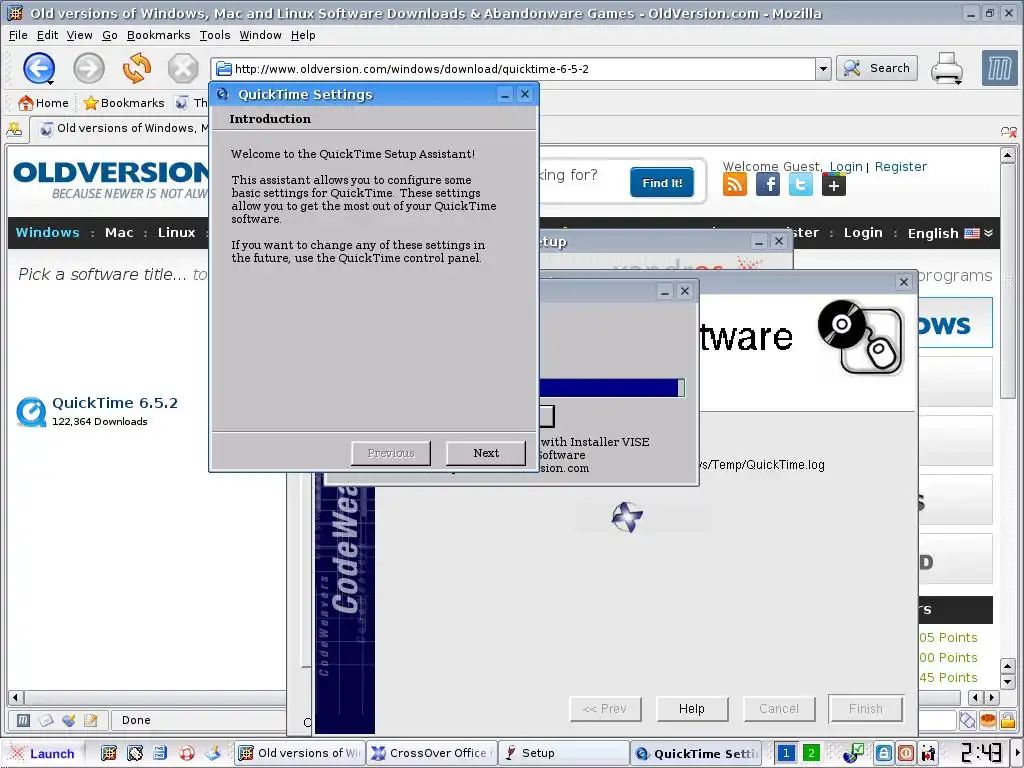The width and height of the screenshot is (1024, 768).
Task: Open a new tab with the tab bar icon
Action: [x=14, y=129]
